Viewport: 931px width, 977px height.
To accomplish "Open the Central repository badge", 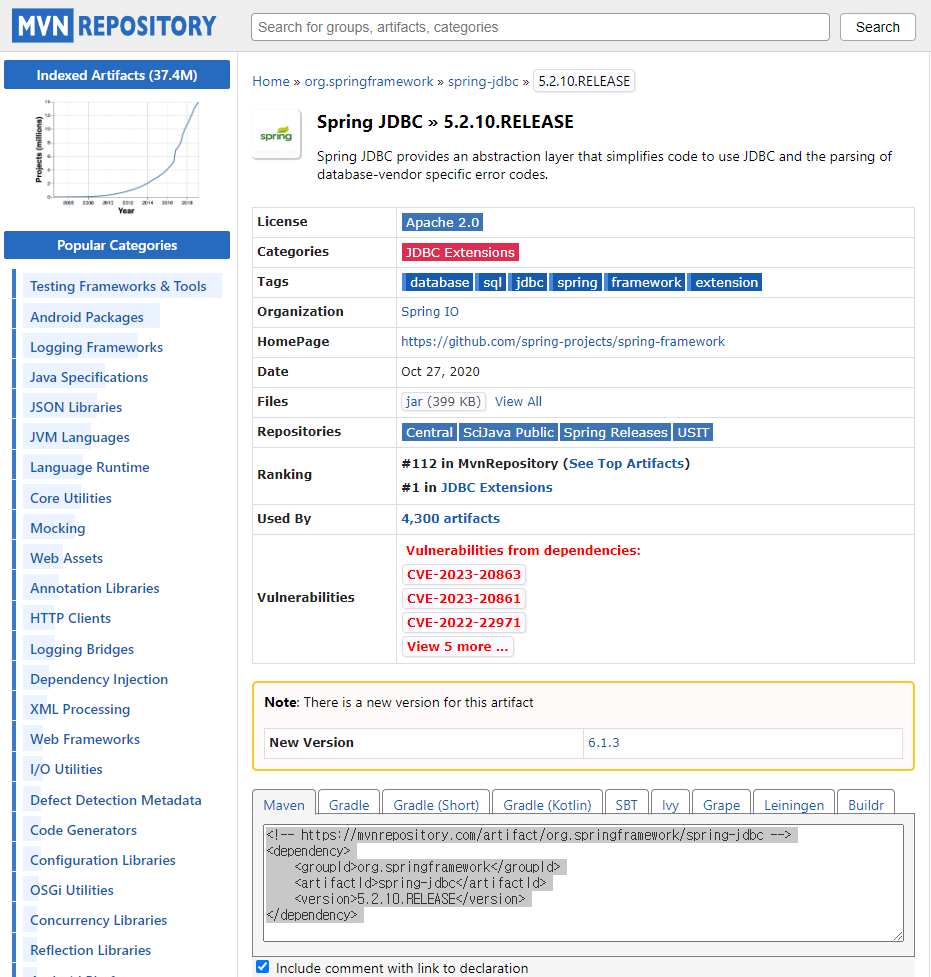I will [x=429, y=432].
